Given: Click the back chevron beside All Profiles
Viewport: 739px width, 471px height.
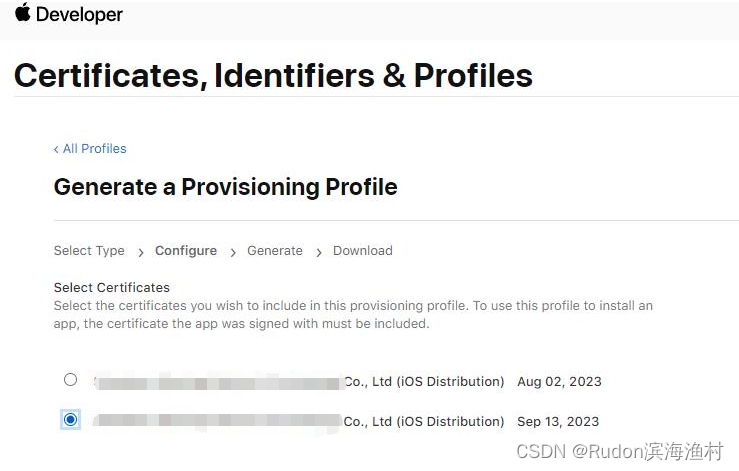Looking at the screenshot, I should tap(56, 149).
